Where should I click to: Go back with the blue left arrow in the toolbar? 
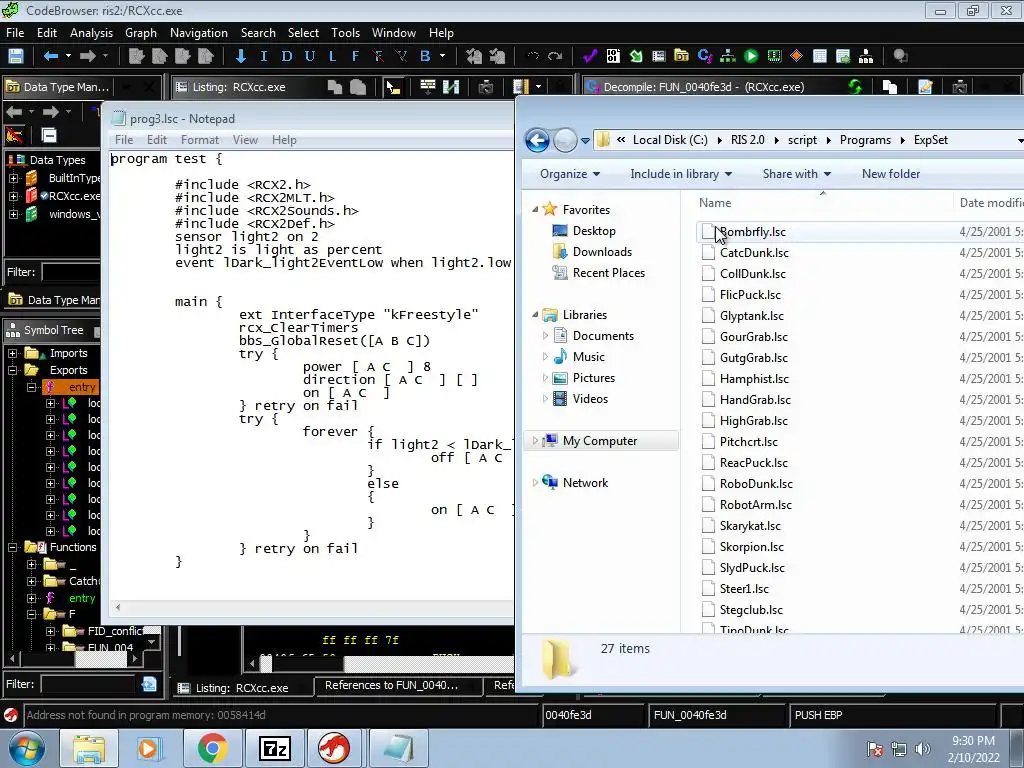pyautogui.click(x=51, y=56)
